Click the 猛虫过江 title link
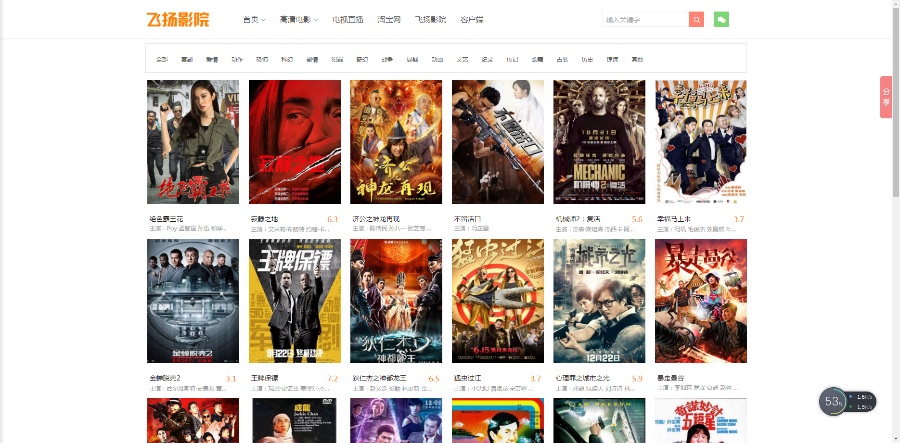 point(468,378)
